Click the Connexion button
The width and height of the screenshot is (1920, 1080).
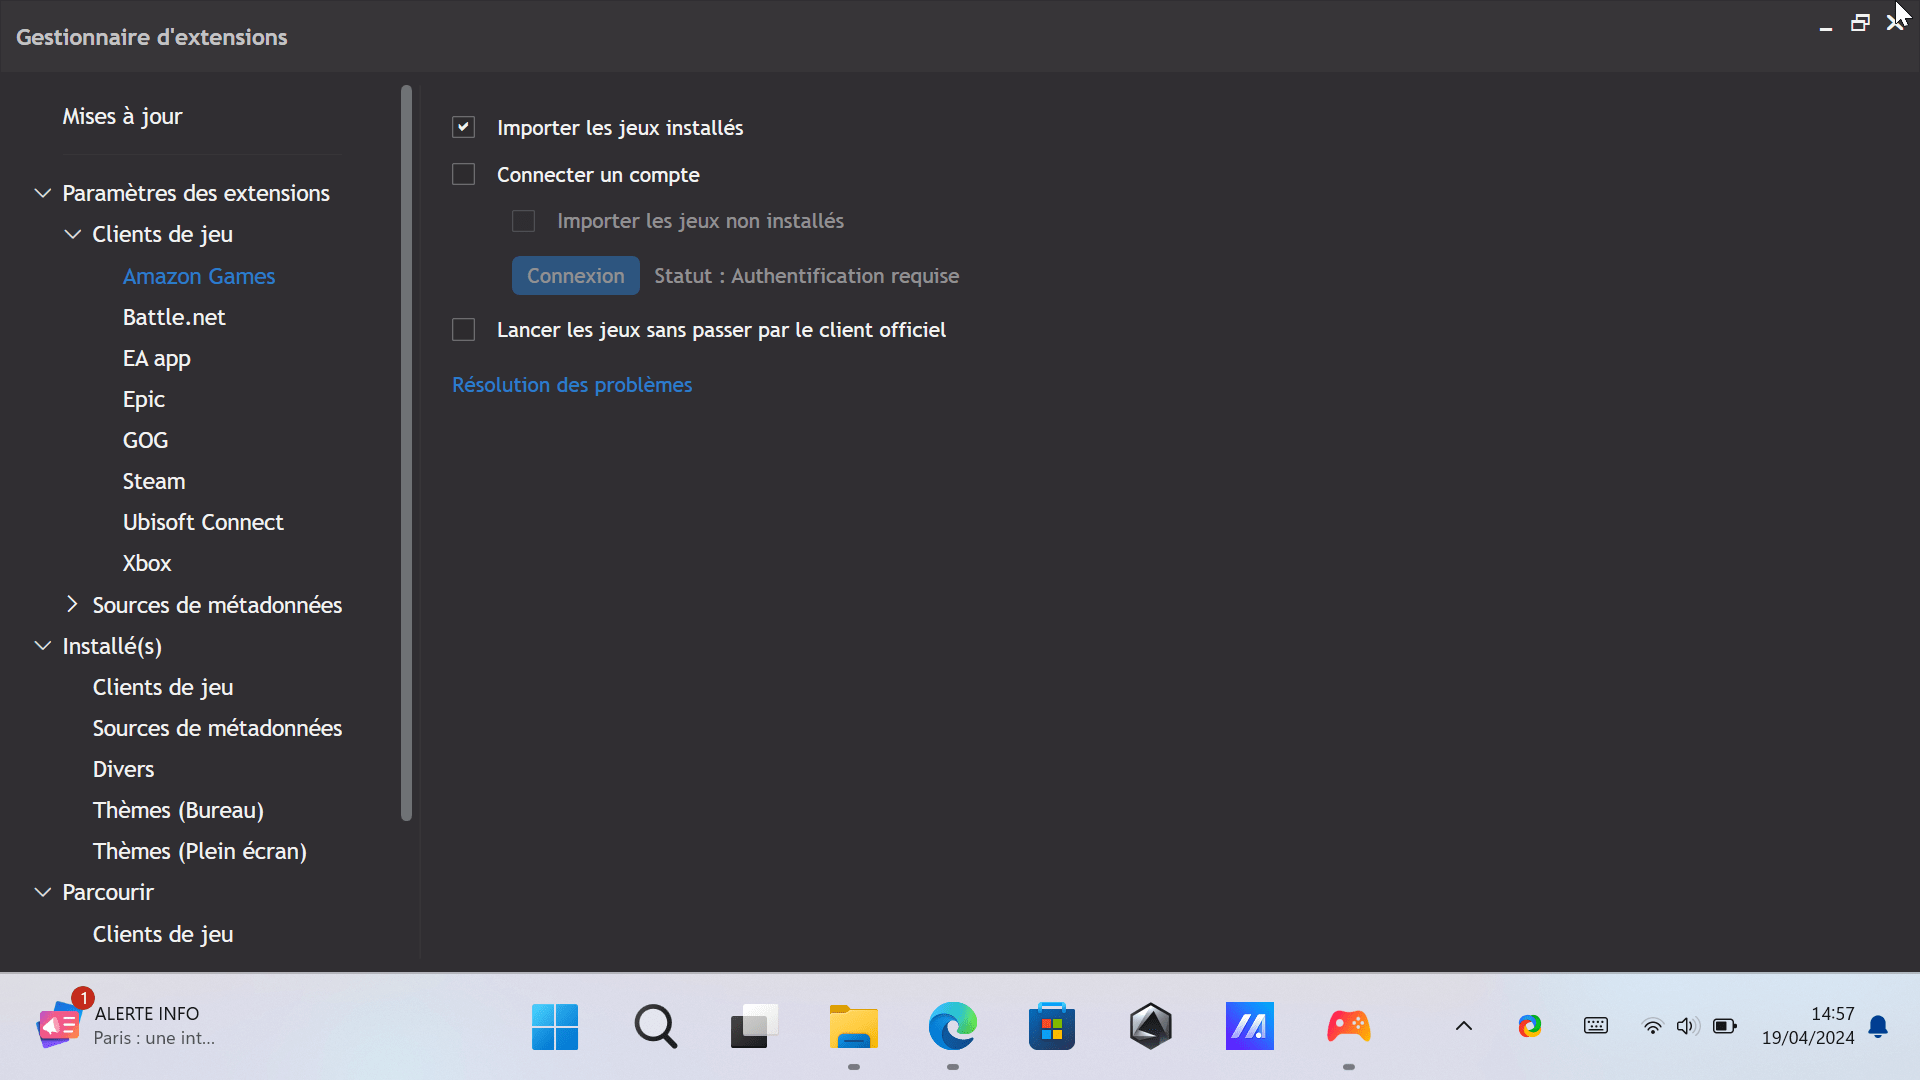(x=575, y=276)
